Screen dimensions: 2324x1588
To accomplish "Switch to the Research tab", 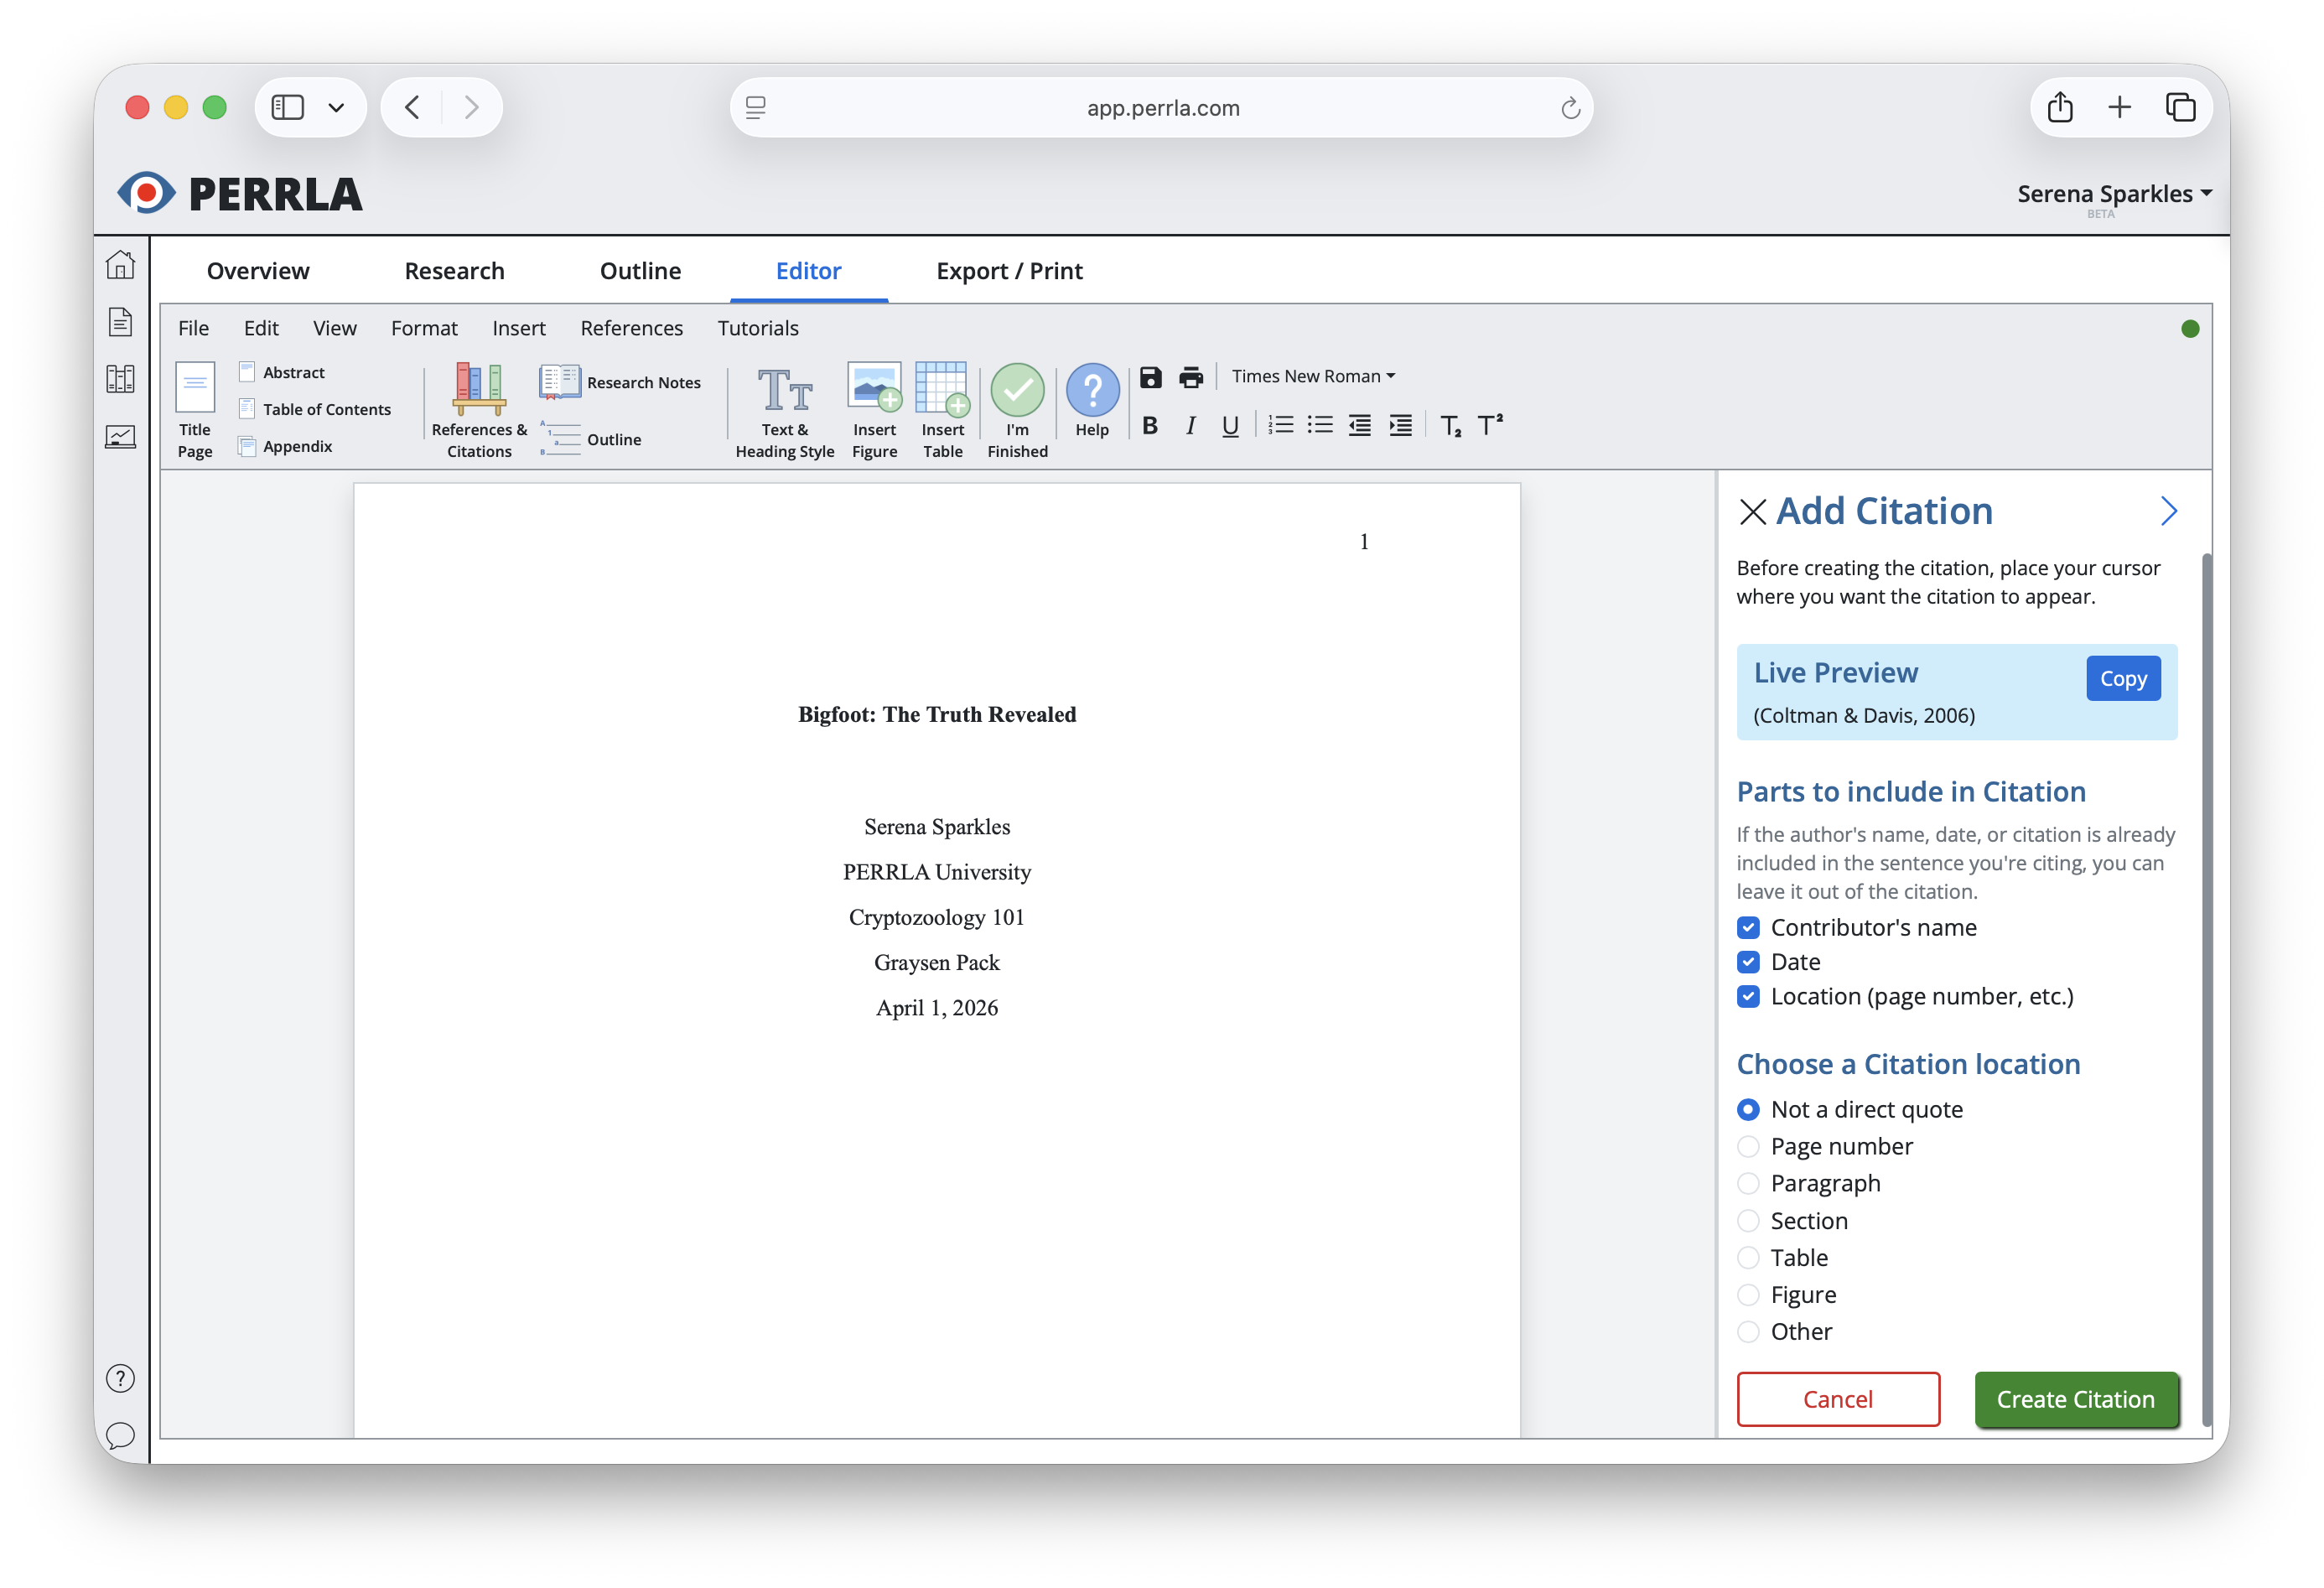I will point(454,271).
